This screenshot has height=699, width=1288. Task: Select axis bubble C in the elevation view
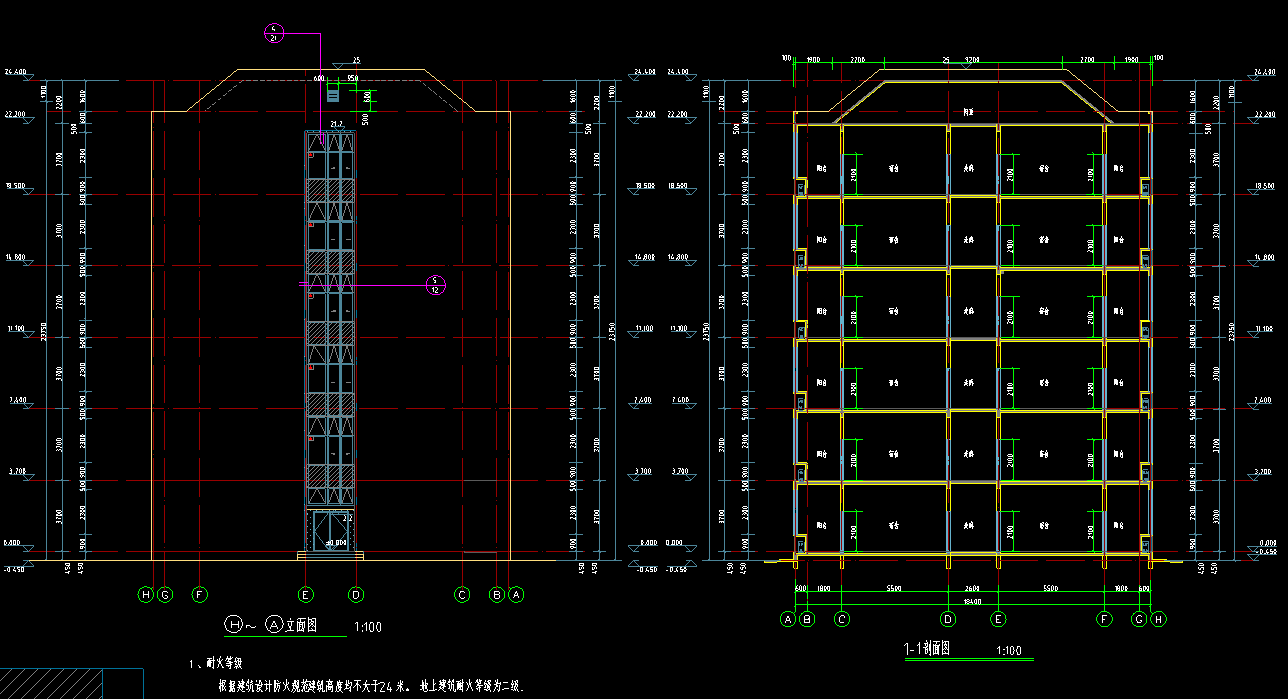462,595
